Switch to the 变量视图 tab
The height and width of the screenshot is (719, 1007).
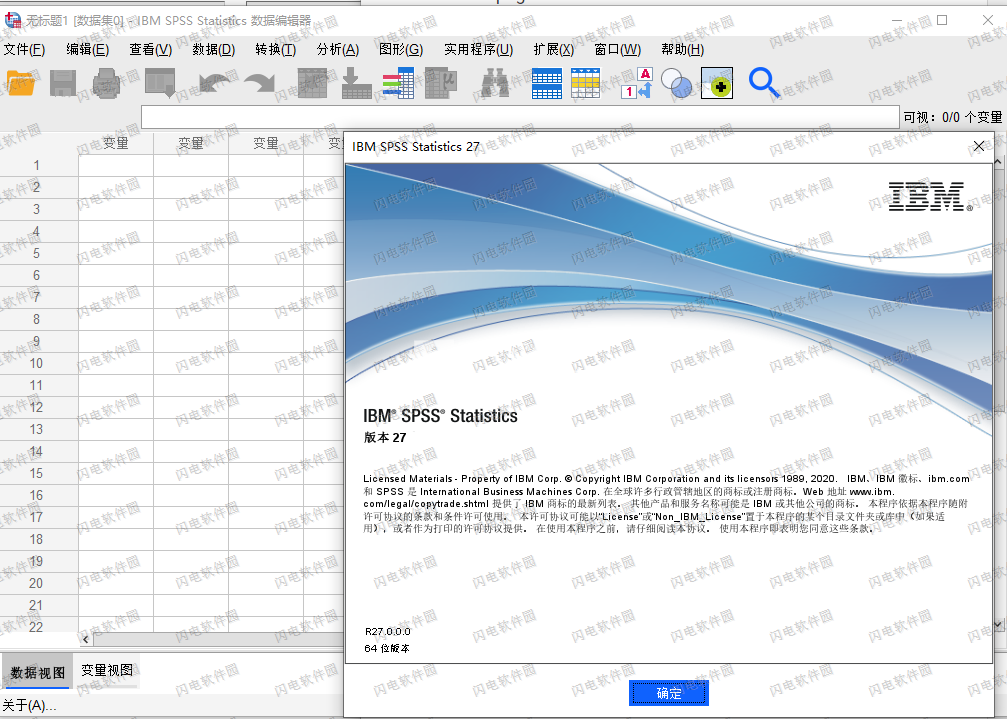click(107, 670)
